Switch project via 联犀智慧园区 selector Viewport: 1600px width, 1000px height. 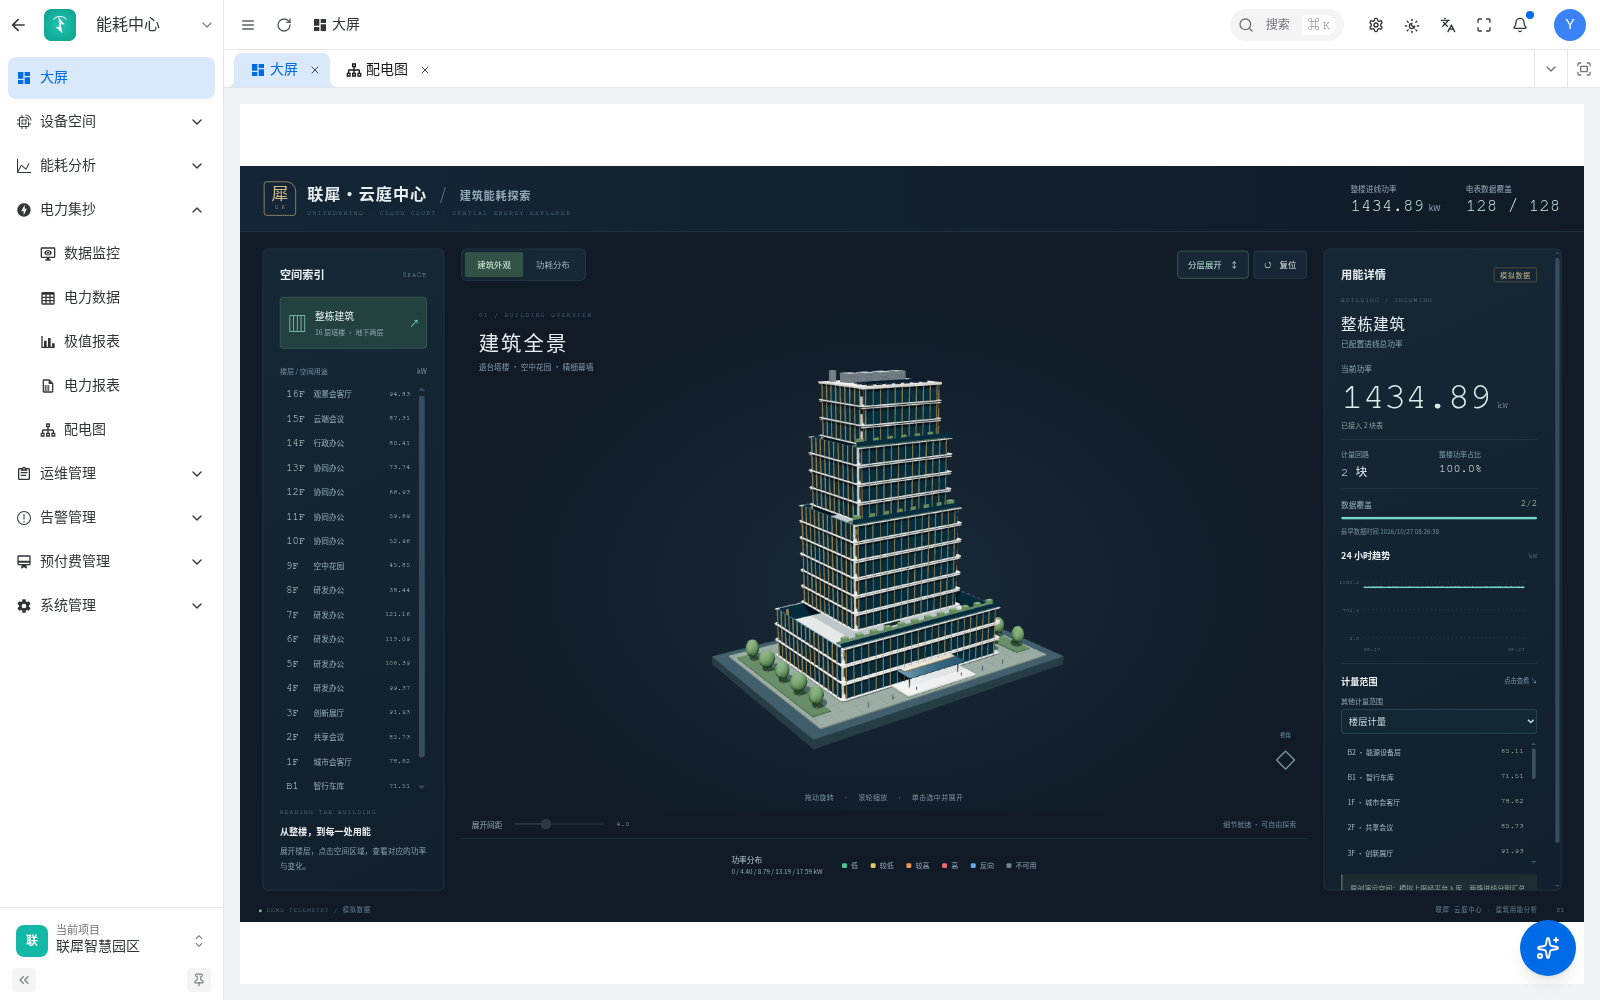pyautogui.click(x=111, y=940)
